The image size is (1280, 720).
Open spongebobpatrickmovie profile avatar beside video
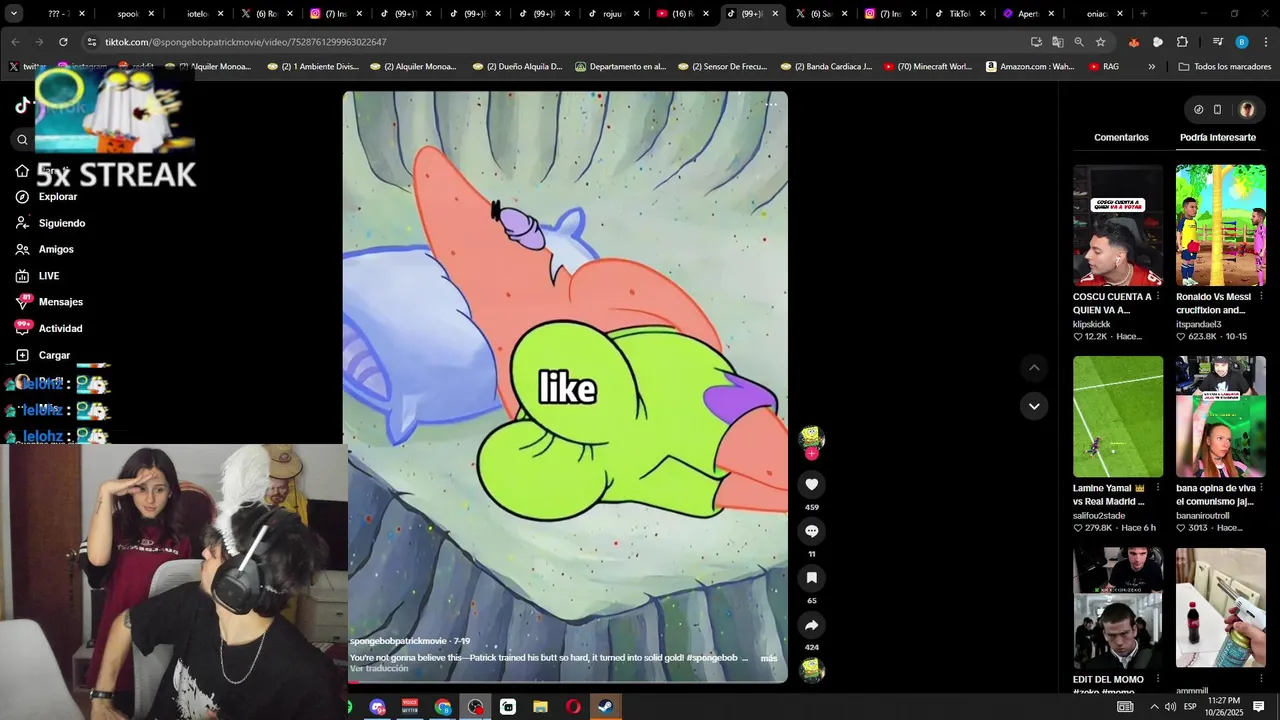pos(811,437)
